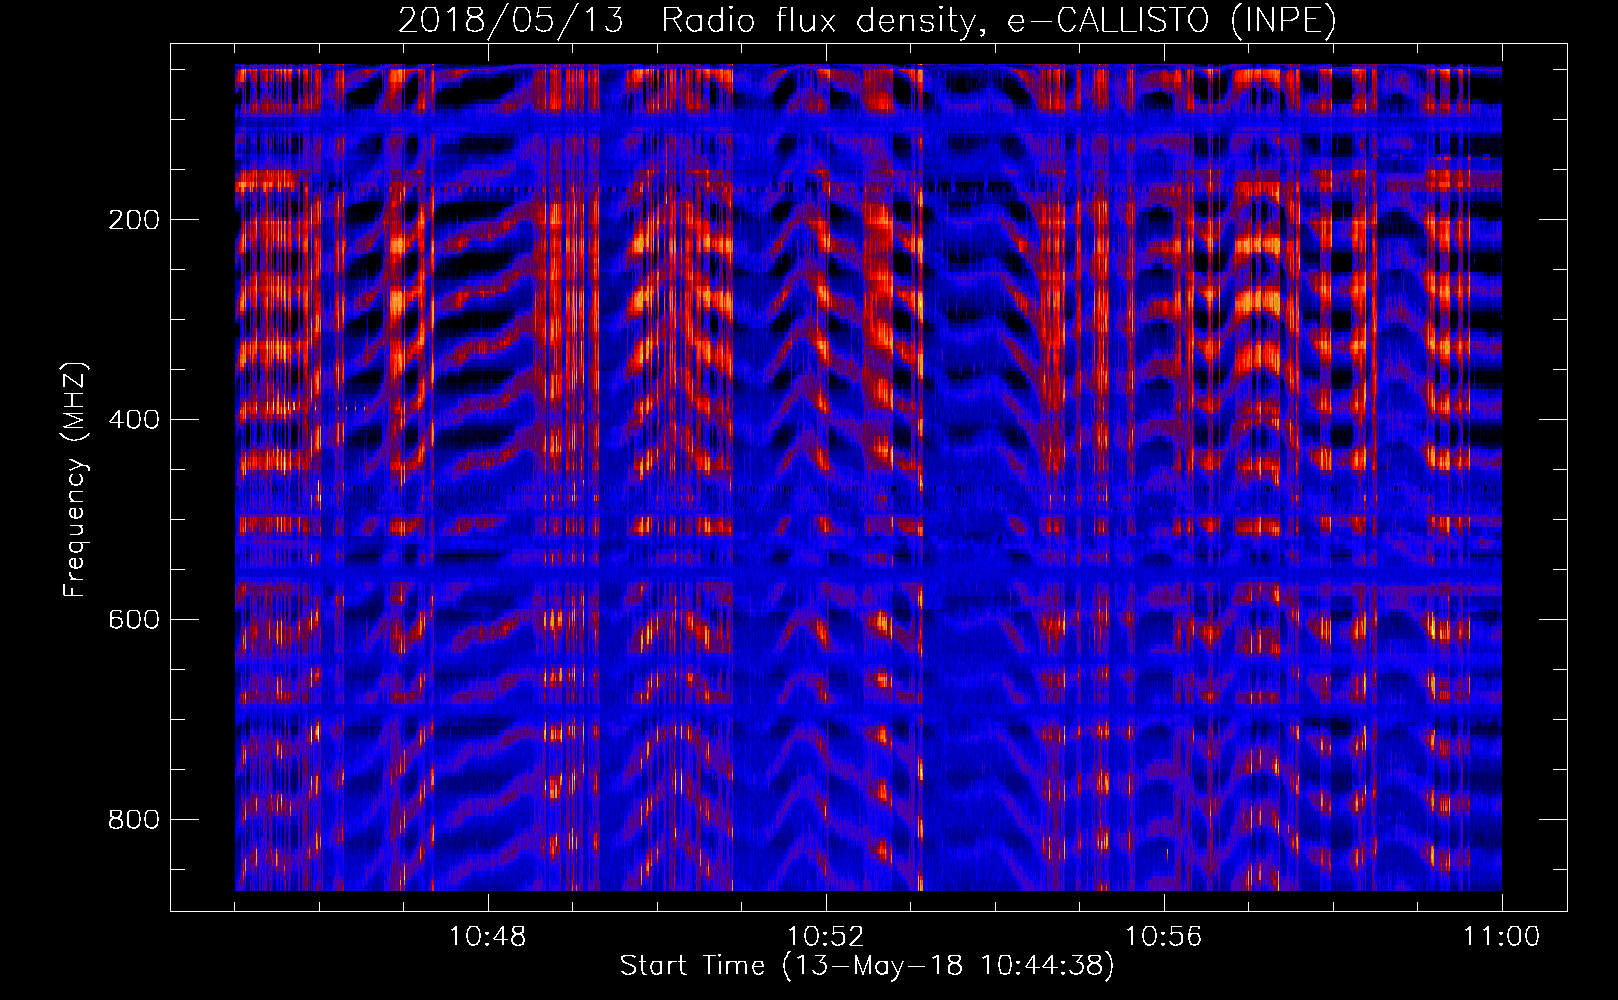Click the "Start Time (13-May-18 10:44:38)" label
The image size is (1618, 1000).
coord(867,966)
